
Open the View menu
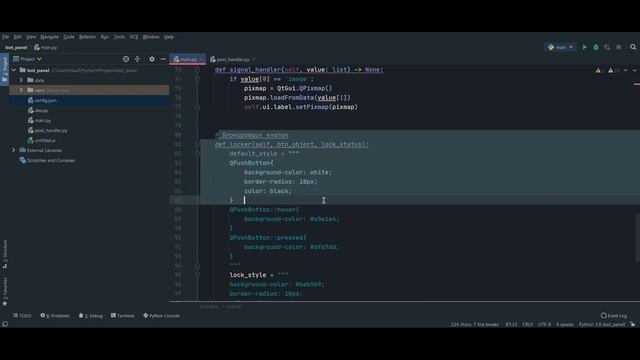tap(31, 37)
